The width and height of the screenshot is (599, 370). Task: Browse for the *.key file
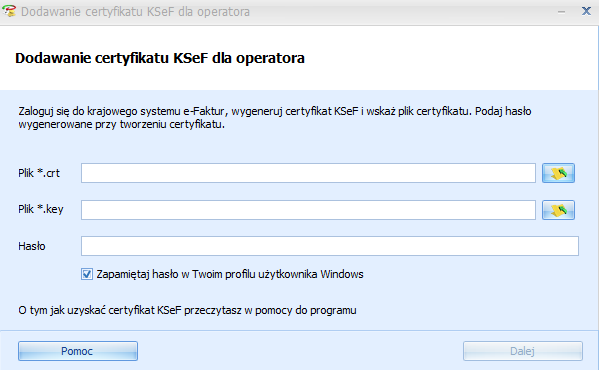558,210
